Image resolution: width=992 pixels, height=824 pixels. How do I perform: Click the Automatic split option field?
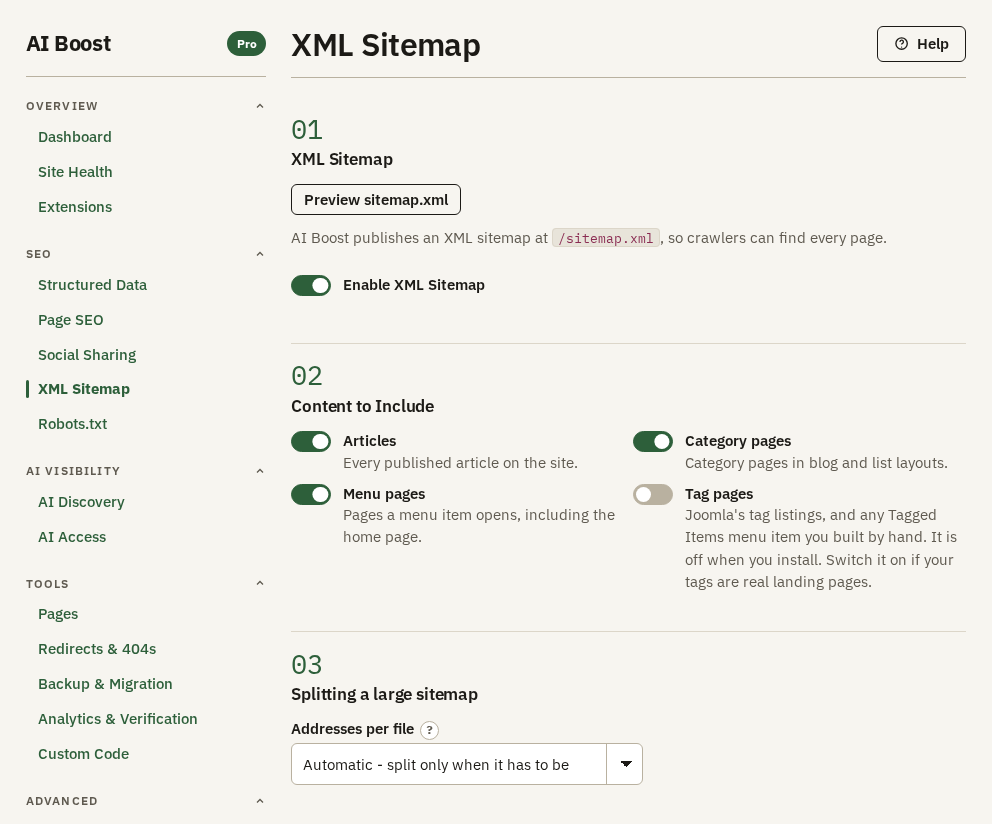[x=449, y=764]
